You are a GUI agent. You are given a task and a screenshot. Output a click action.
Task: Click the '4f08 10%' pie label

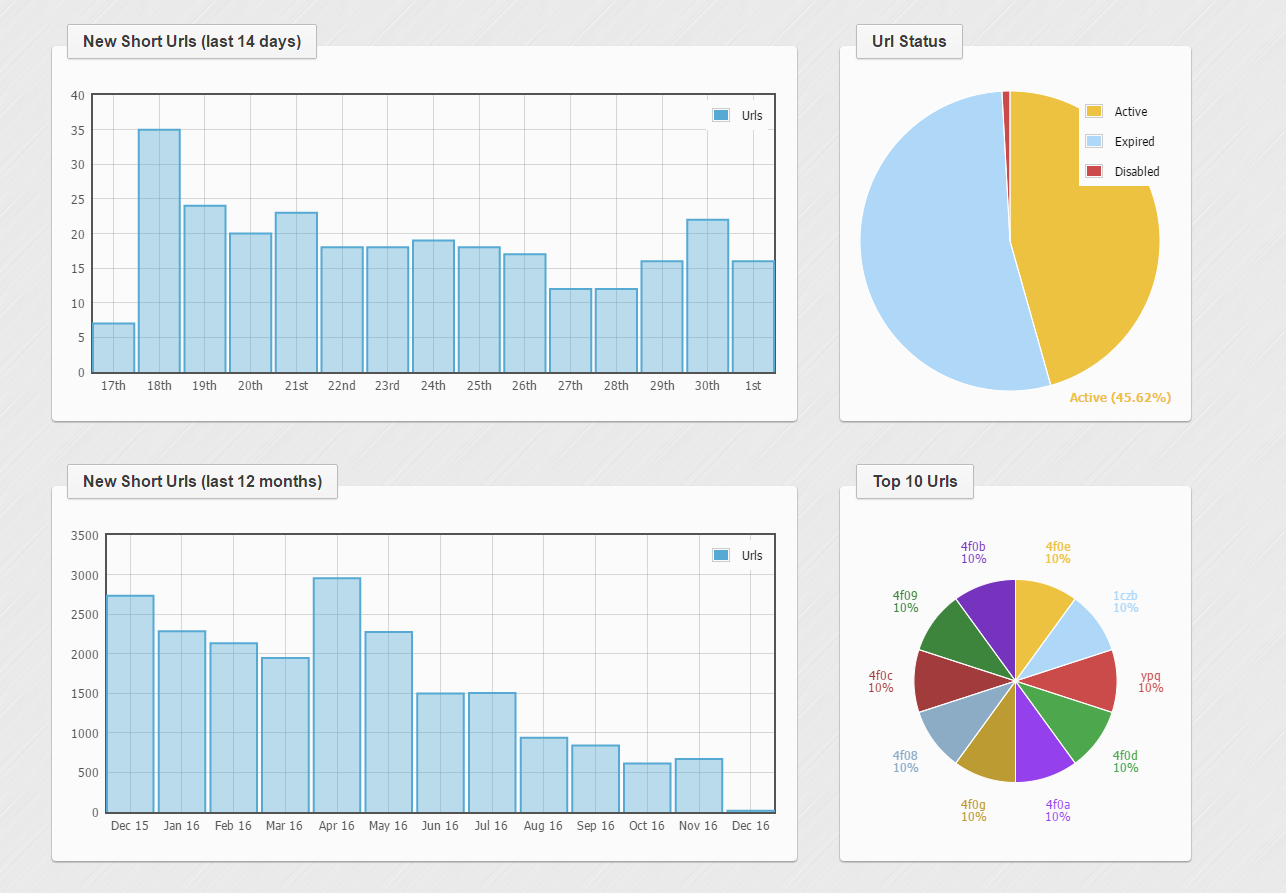point(905,762)
